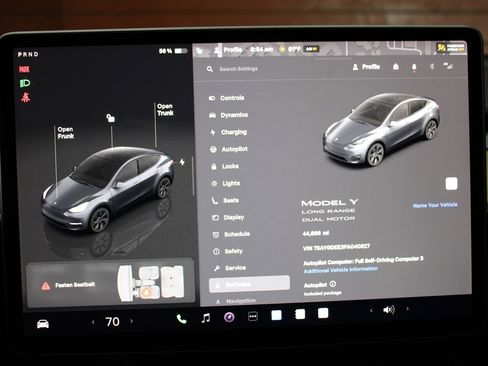Lower volume with the left chevron
Image resolution: width=488 pixels, height=366 pixels.
(x=371, y=310)
